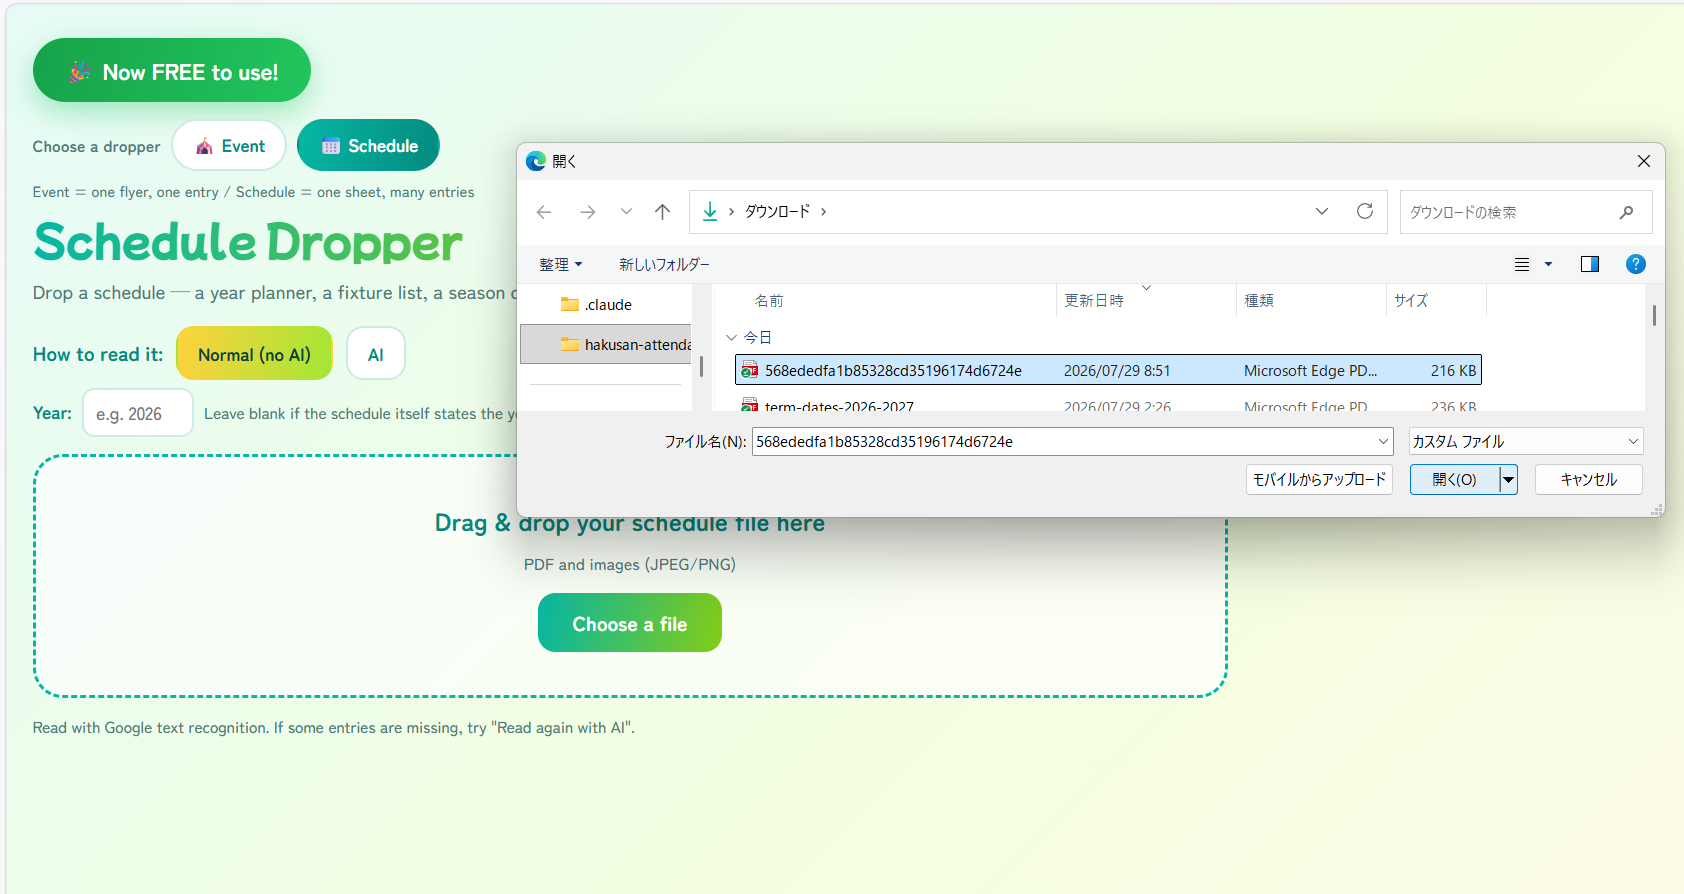Sort by 名前 column header
Viewport: 1684px width, 894px height.
point(769,300)
